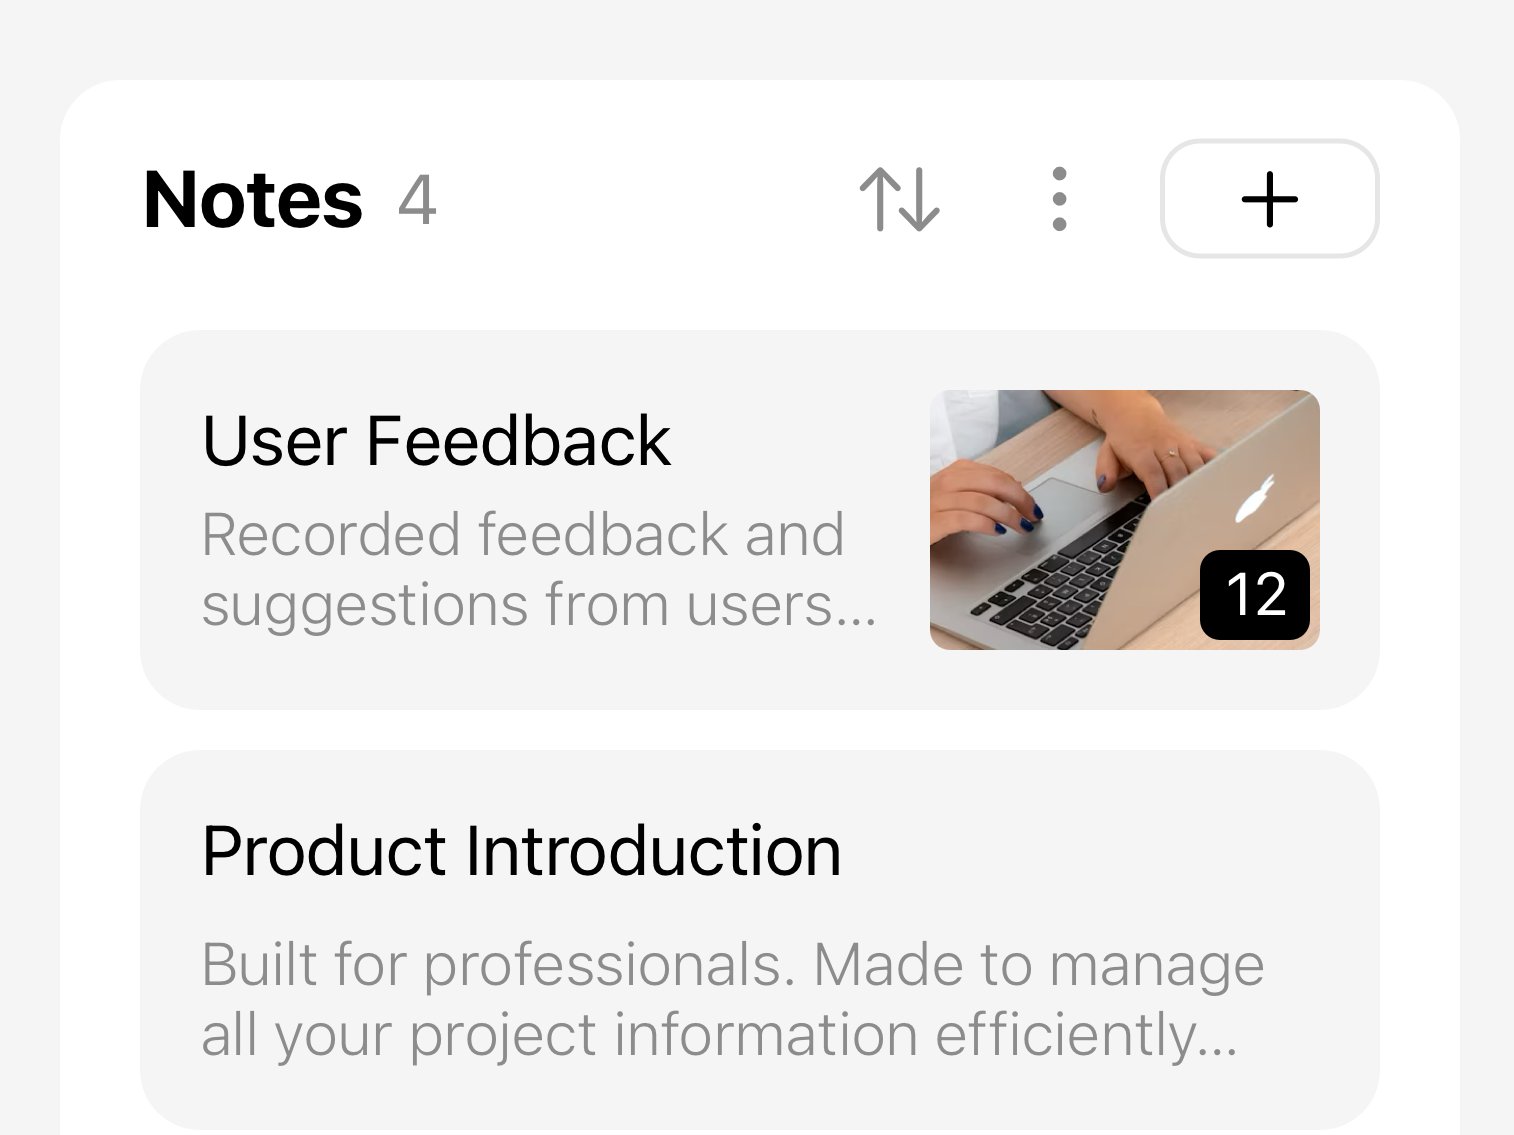Select the Notes header label
The width and height of the screenshot is (1514, 1135).
(253, 199)
